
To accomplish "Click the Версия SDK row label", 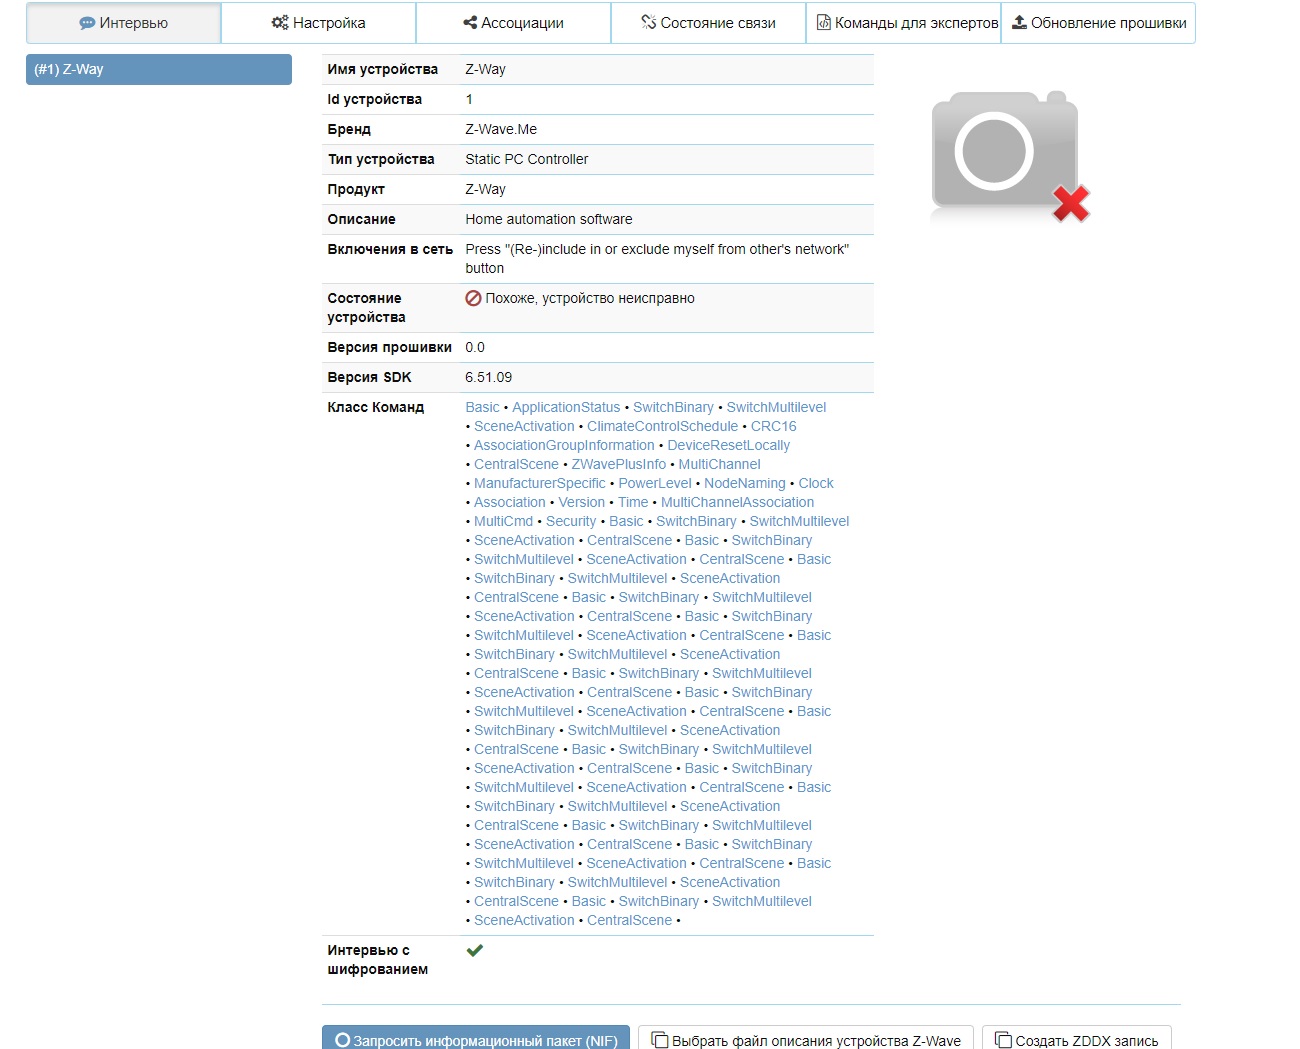I will click(370, 377).
